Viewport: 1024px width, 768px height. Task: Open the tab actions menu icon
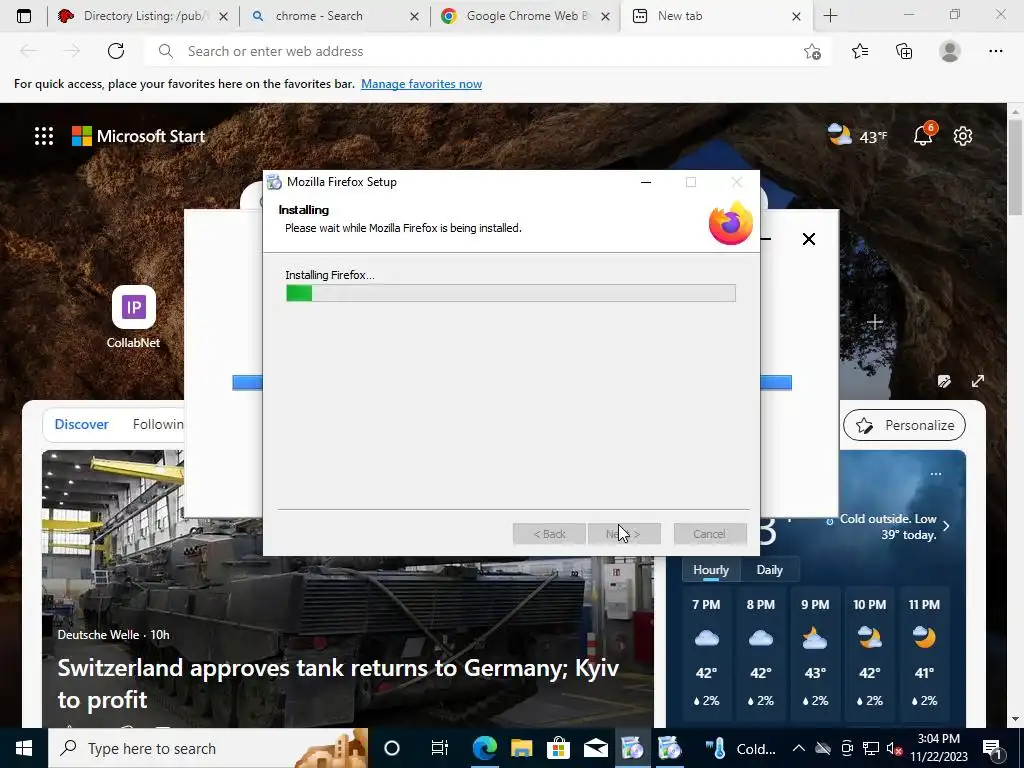[24, 16]
